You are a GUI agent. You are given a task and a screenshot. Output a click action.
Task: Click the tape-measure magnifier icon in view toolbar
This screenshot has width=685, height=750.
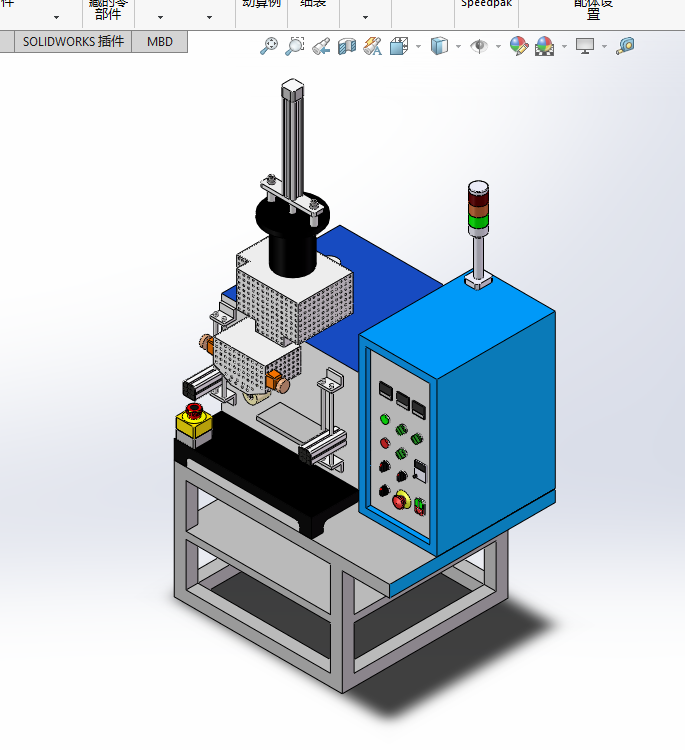click(x=625, y=46)
